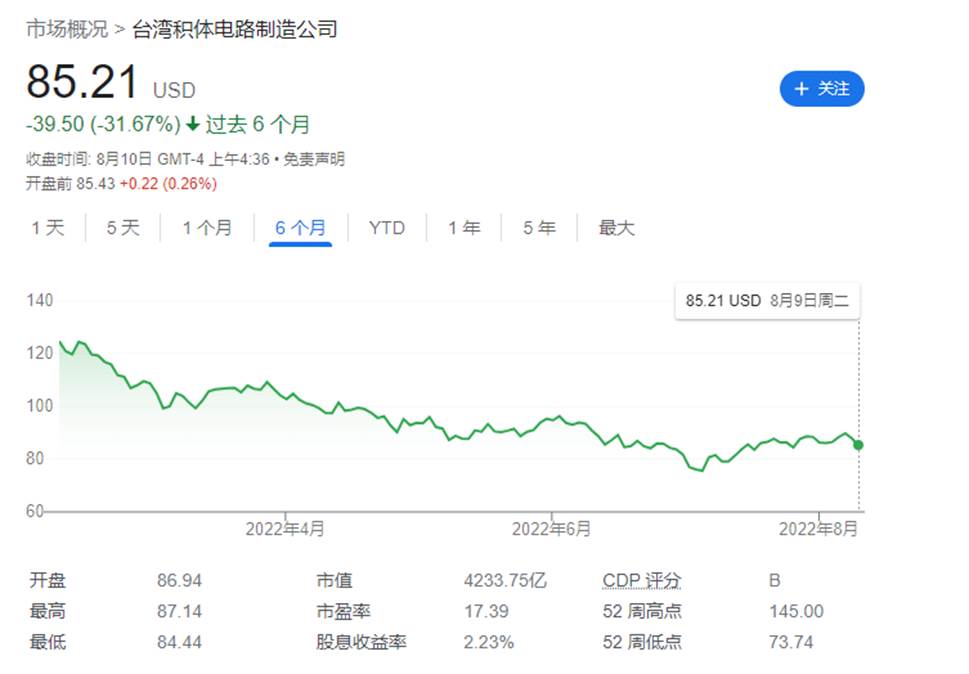Click the 85.21 USD chart tooltip
Viewport: 969px width, 674px height.
pos(767,301)
